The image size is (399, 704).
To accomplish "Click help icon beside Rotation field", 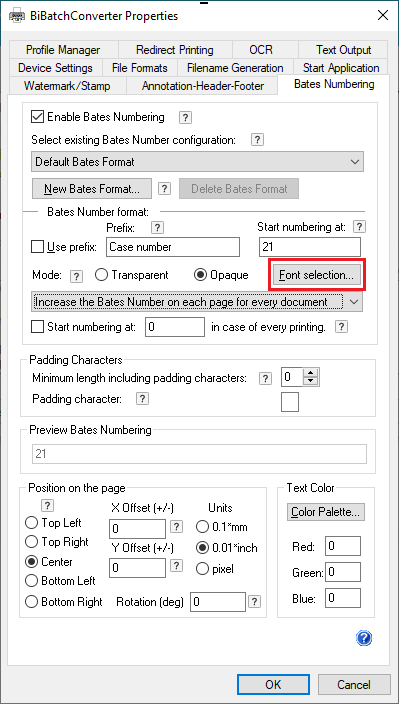I will 255,601.
